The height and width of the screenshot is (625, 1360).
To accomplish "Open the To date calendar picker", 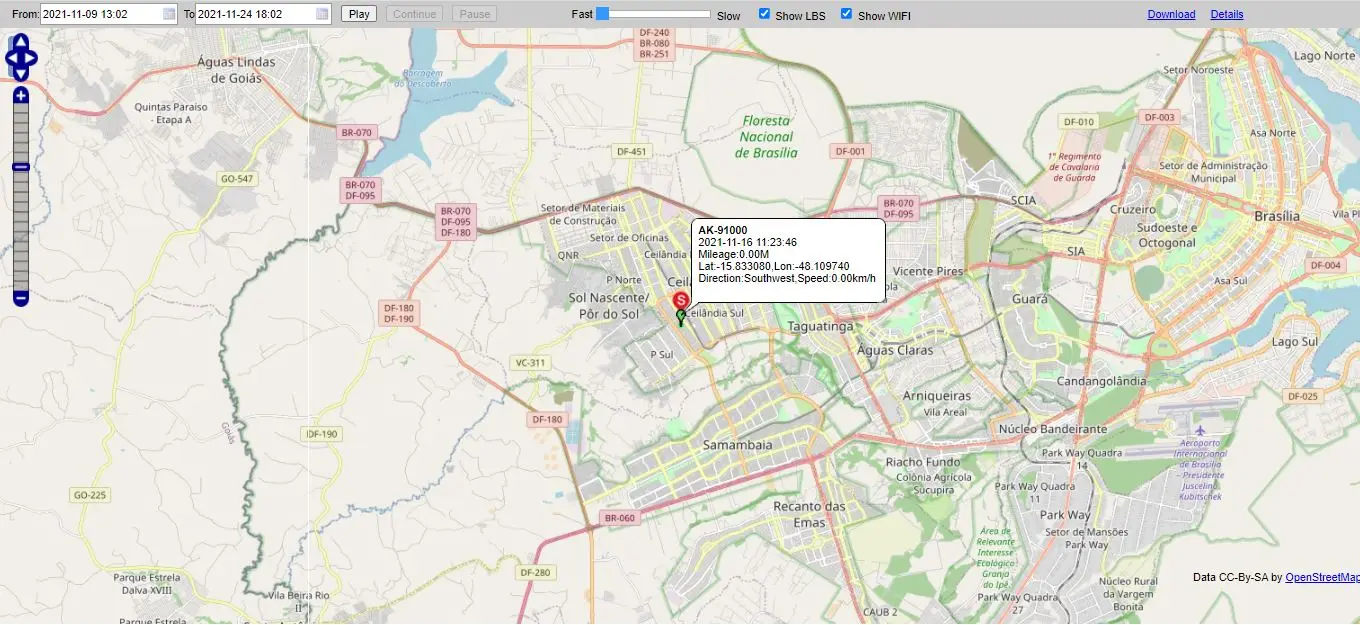I will (322, 14).
